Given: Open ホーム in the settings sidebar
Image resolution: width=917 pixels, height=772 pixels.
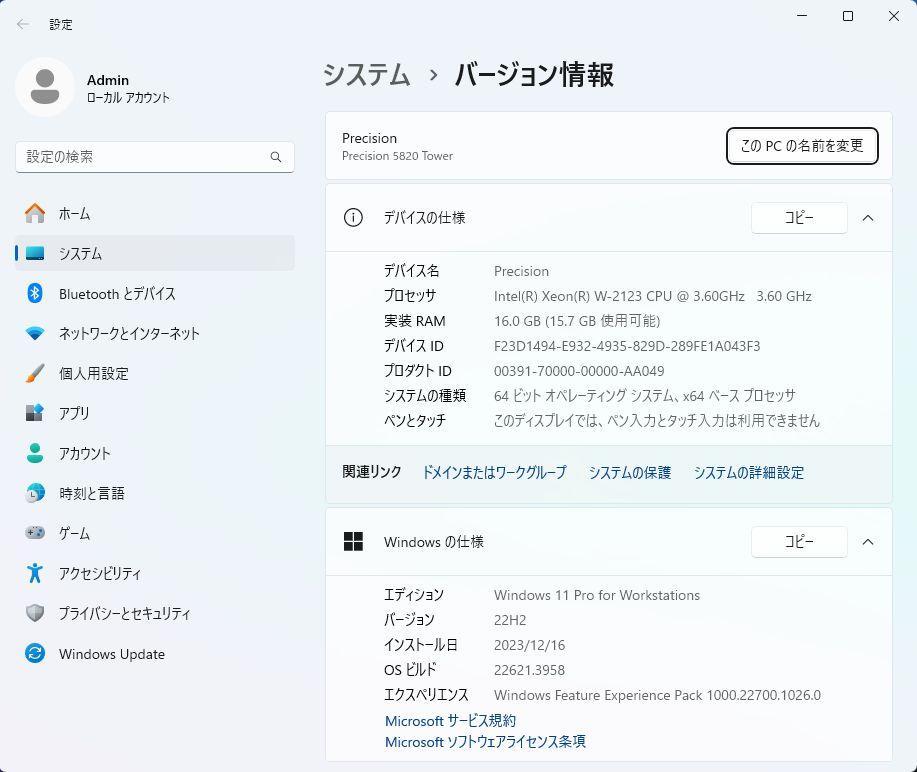Looking at the screenshot, I should click(155, 213).
